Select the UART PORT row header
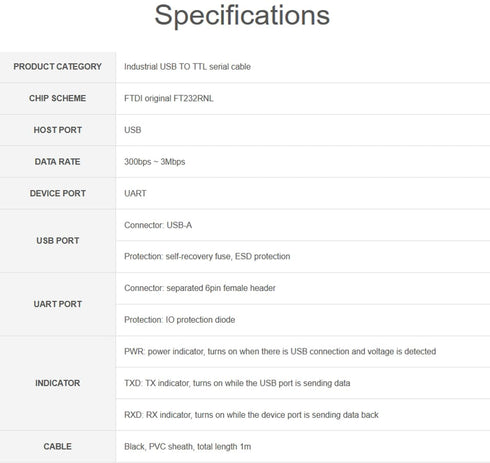The height and width of the screenshot is (463, 490). click(58, 304)
